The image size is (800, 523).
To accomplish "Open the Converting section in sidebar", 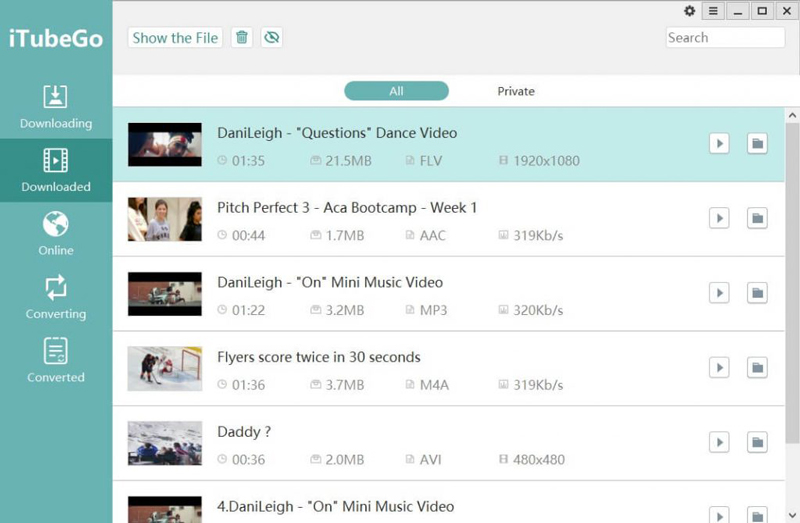I will coord(56,297).
